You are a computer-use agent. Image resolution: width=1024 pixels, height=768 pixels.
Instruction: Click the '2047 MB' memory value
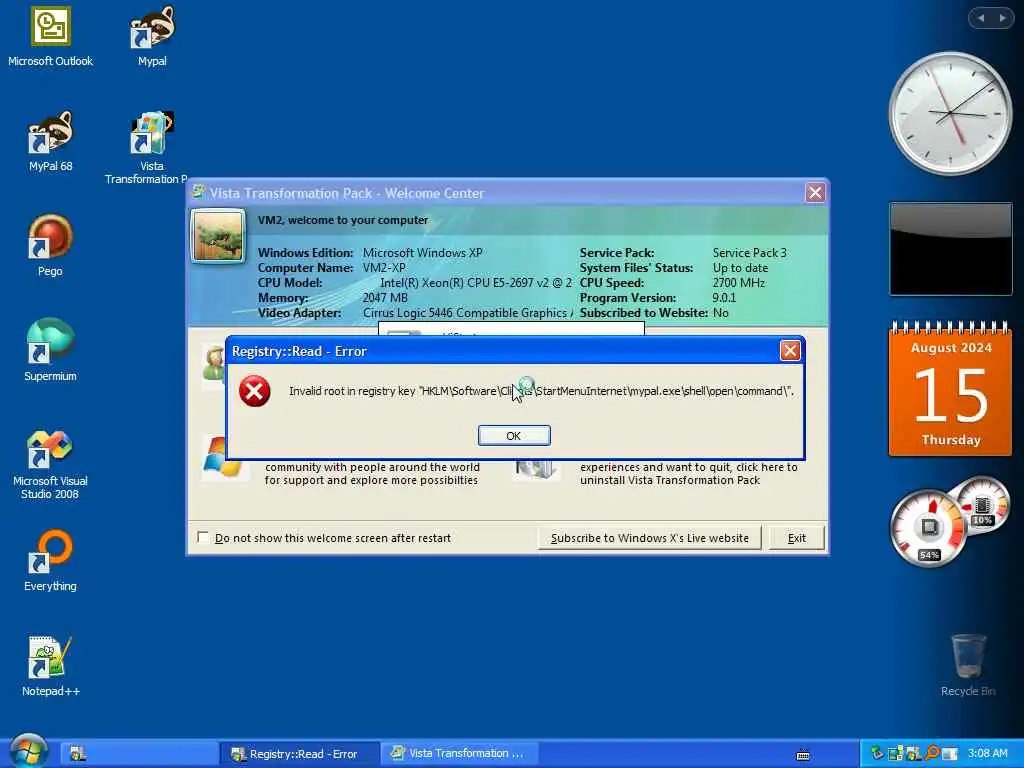tap(385, 298)
